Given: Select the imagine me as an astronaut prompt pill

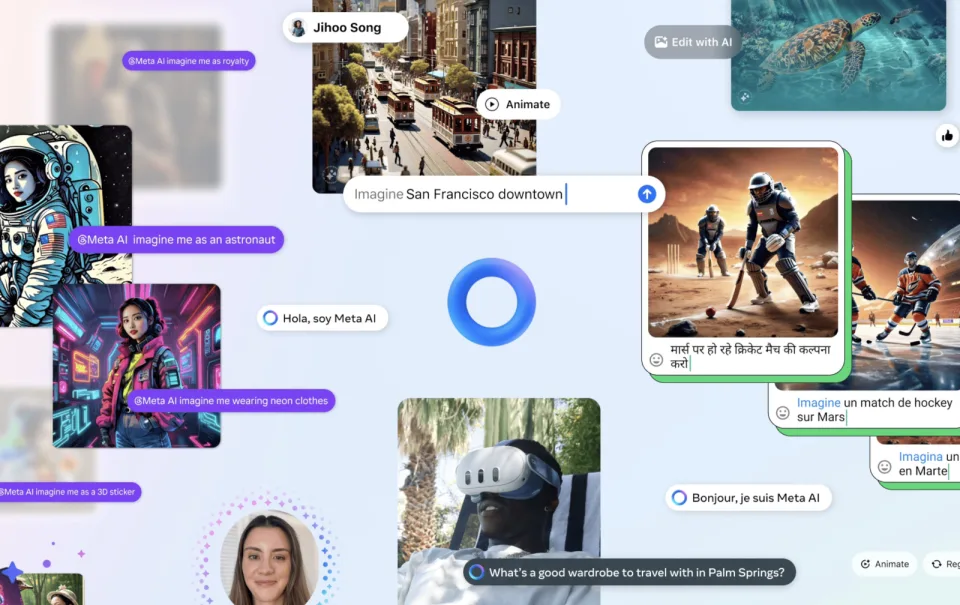Looking at the screenshot, I should coord(177,239).
